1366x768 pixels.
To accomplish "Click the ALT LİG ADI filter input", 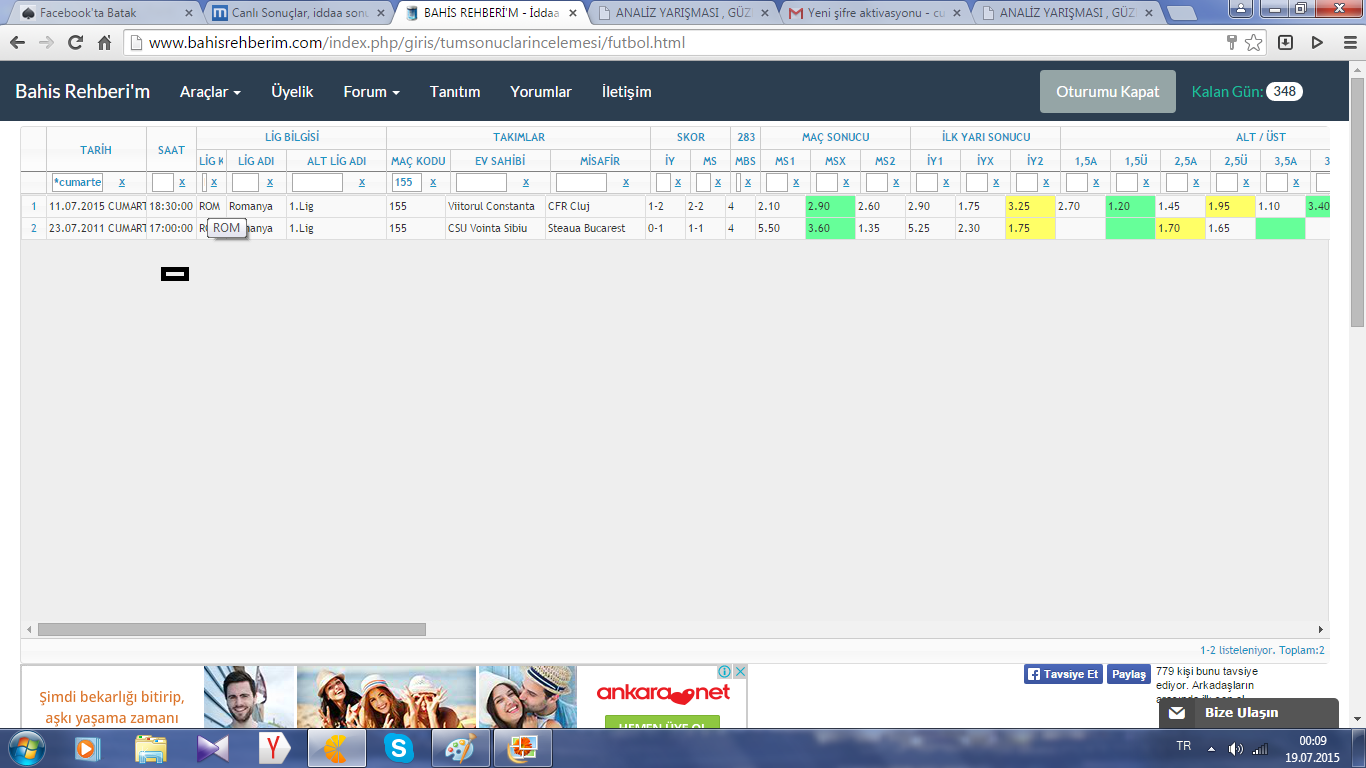I will (317, 183).
